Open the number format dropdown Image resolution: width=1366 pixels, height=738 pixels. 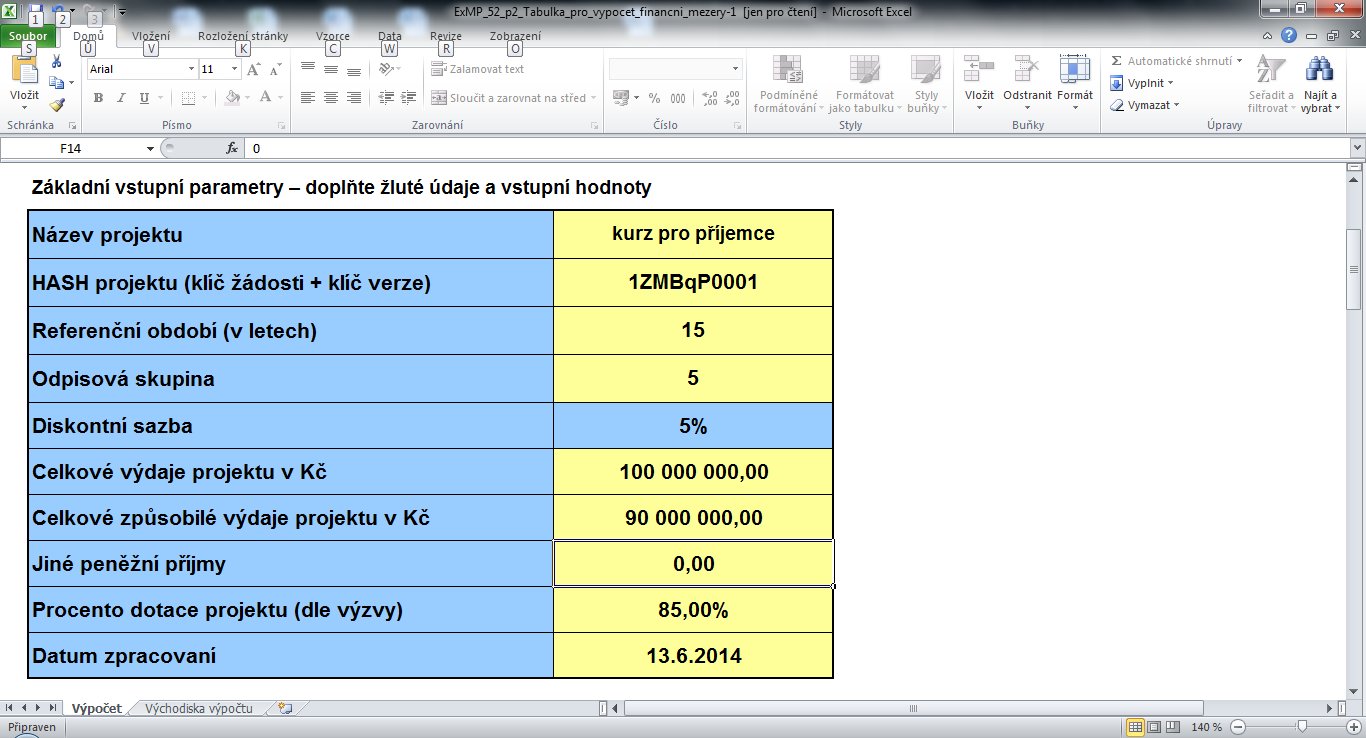[736, 69]
